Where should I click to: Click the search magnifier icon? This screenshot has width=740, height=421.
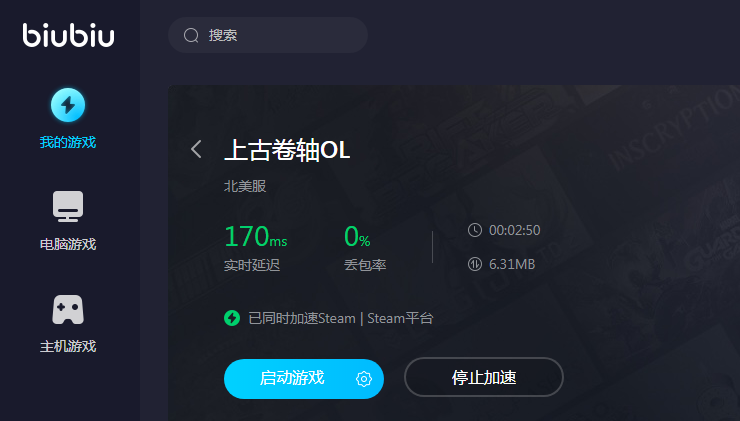click(191, 35)
